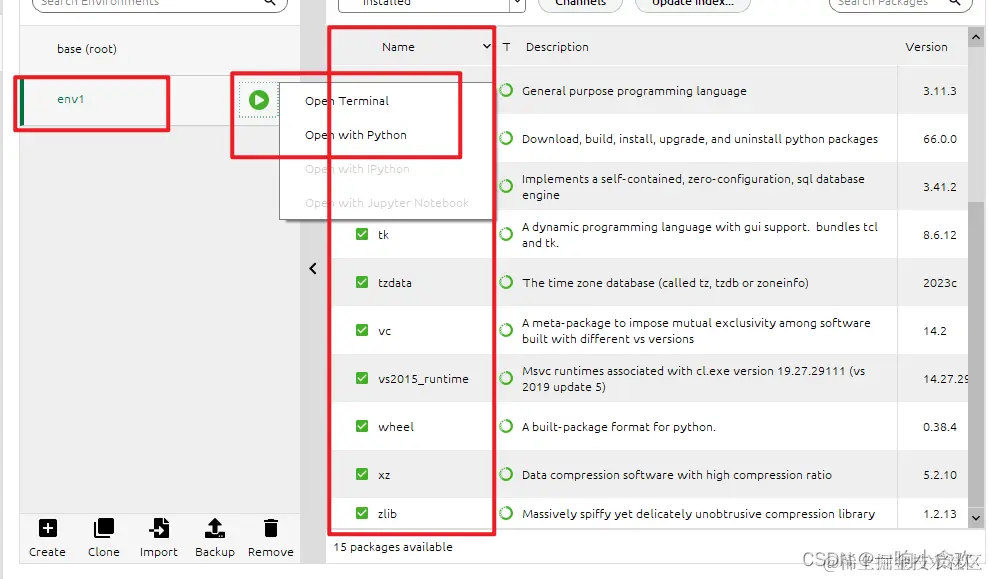Click the version 3.11.3 cell
The height and width of the screenshot is (579, 989).
click(x=940, y=91)
